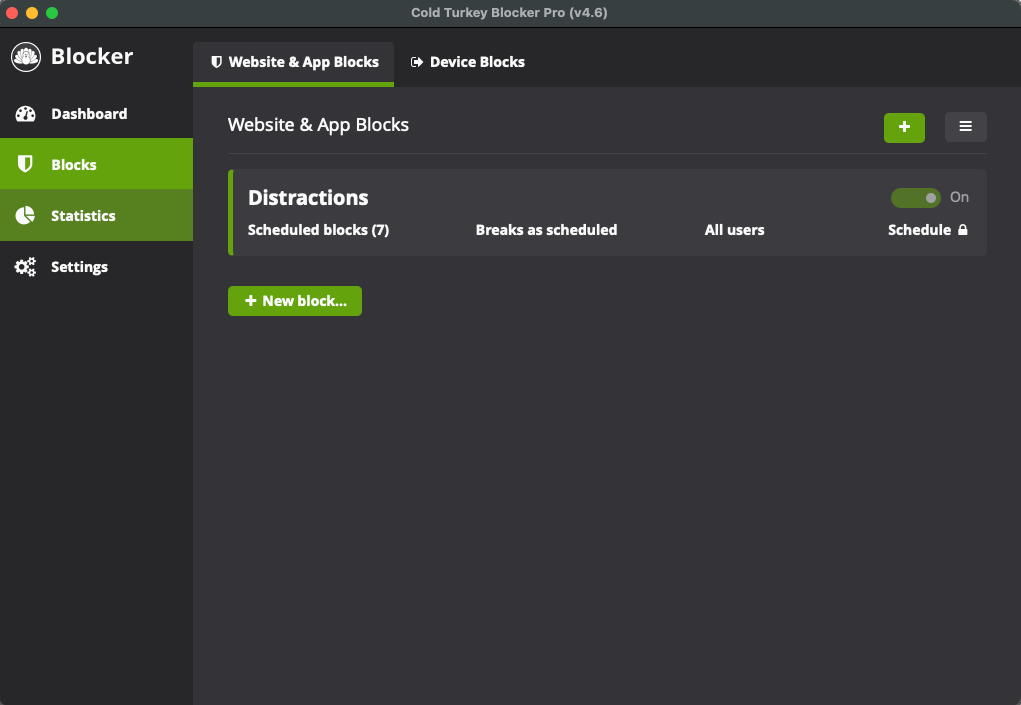Open the Distractions block title

308,198
